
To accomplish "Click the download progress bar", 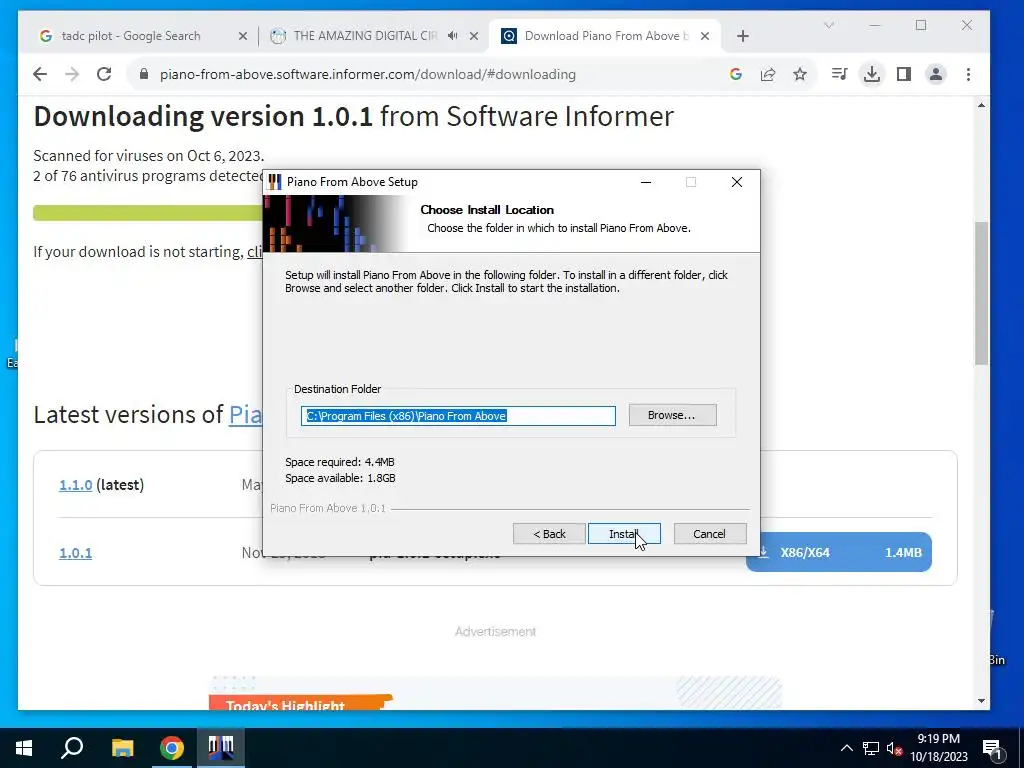I will point(148,213).
